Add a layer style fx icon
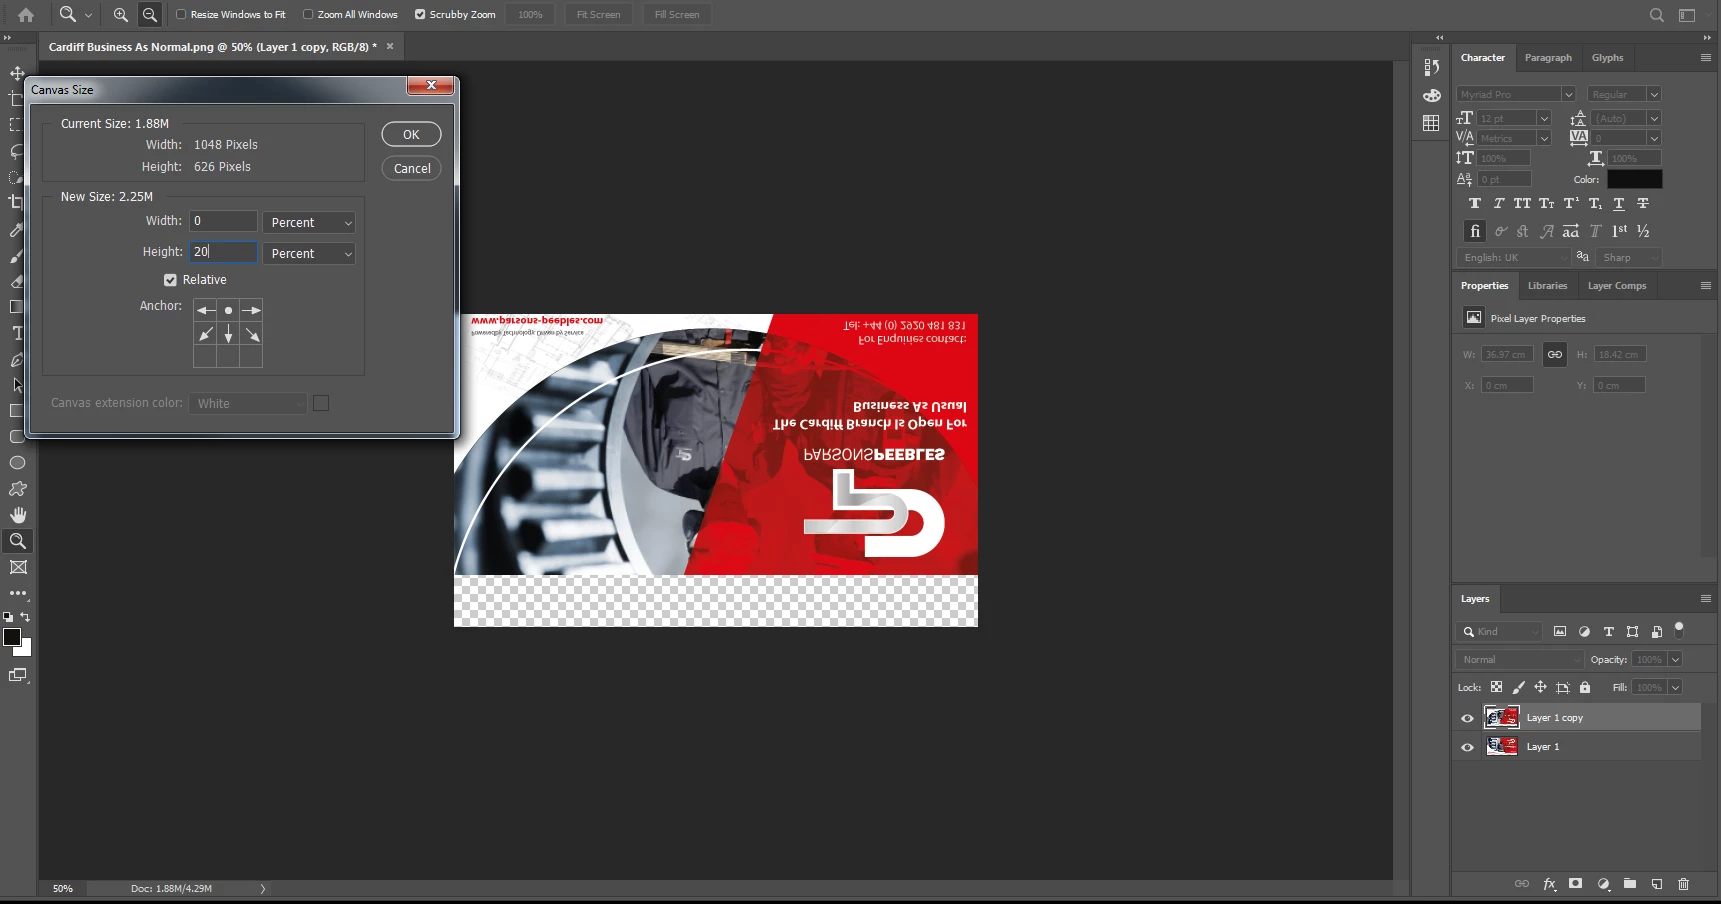This screenshot has height=904, width=1721. 1549,884
